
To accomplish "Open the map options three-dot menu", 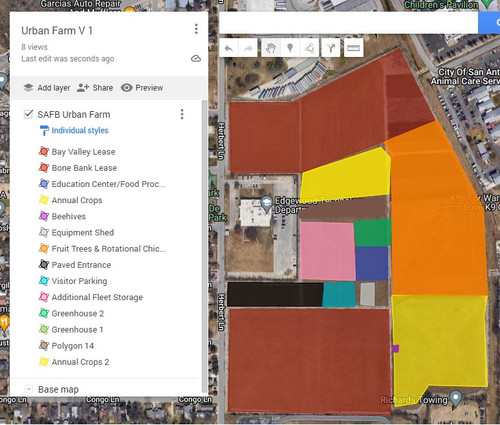I will pos(196,29).
